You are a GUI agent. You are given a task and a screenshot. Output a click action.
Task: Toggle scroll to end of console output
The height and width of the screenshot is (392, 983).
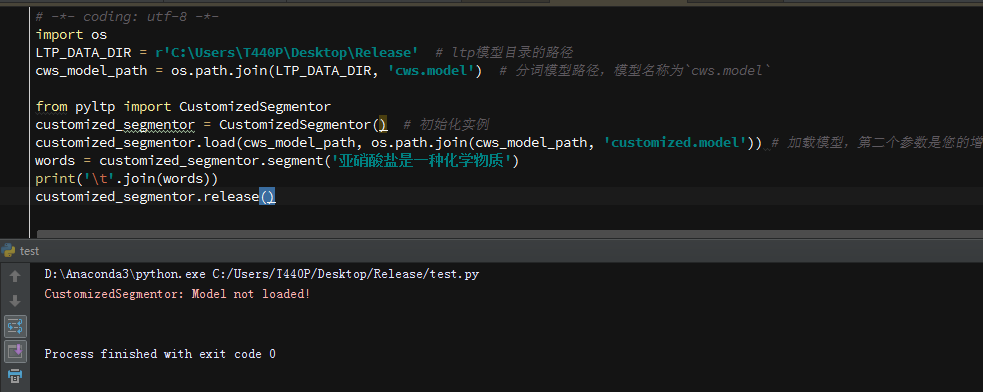[15, 351]
